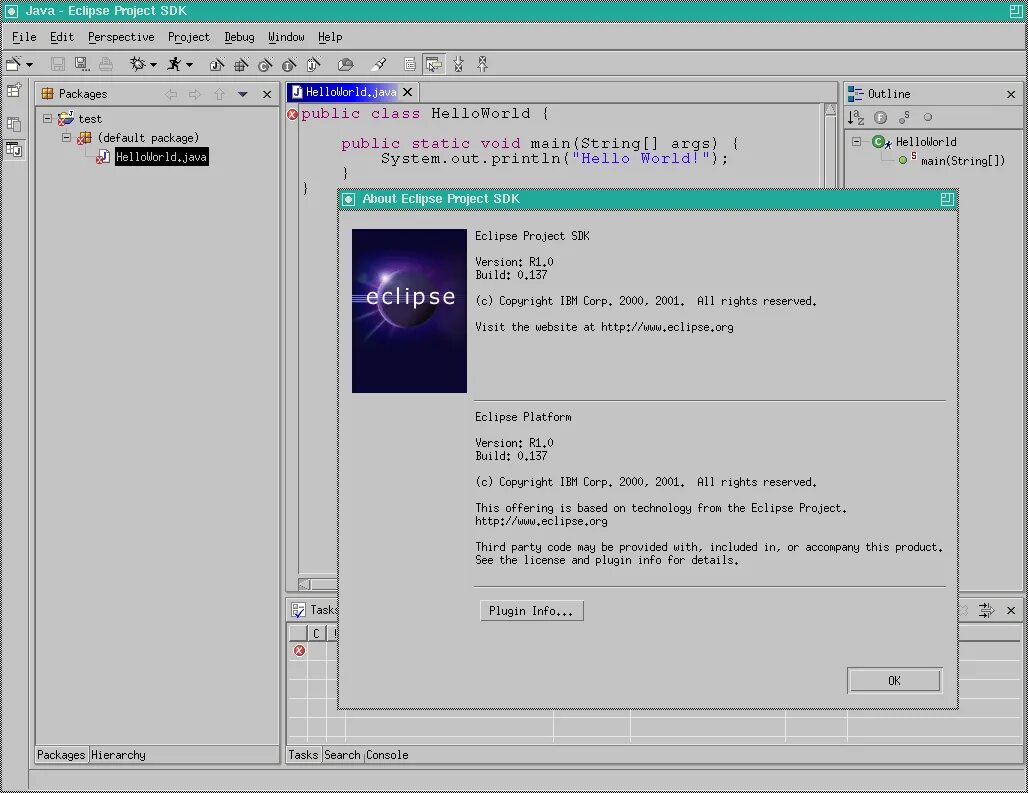Toggle Hide Static Members in Outline
This screenshot has width=1028, height=793.
[904, 117]
